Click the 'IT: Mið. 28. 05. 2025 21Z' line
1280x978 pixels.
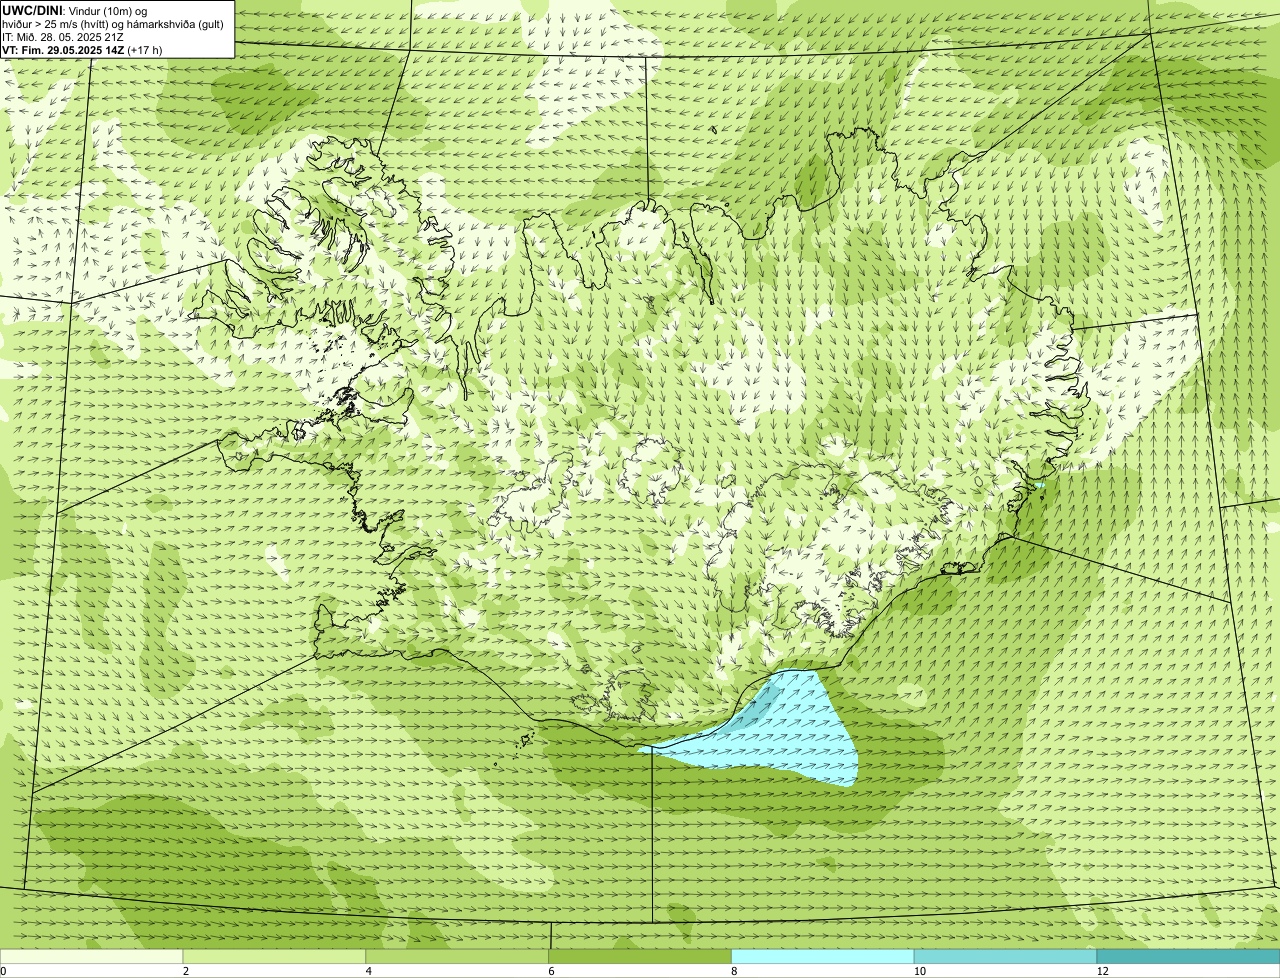coord(62,36)
